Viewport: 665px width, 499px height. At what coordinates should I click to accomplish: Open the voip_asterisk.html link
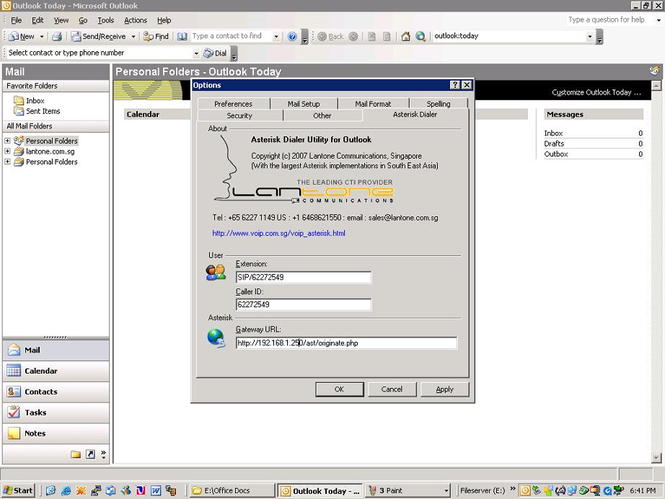click(x=279, y=233)
